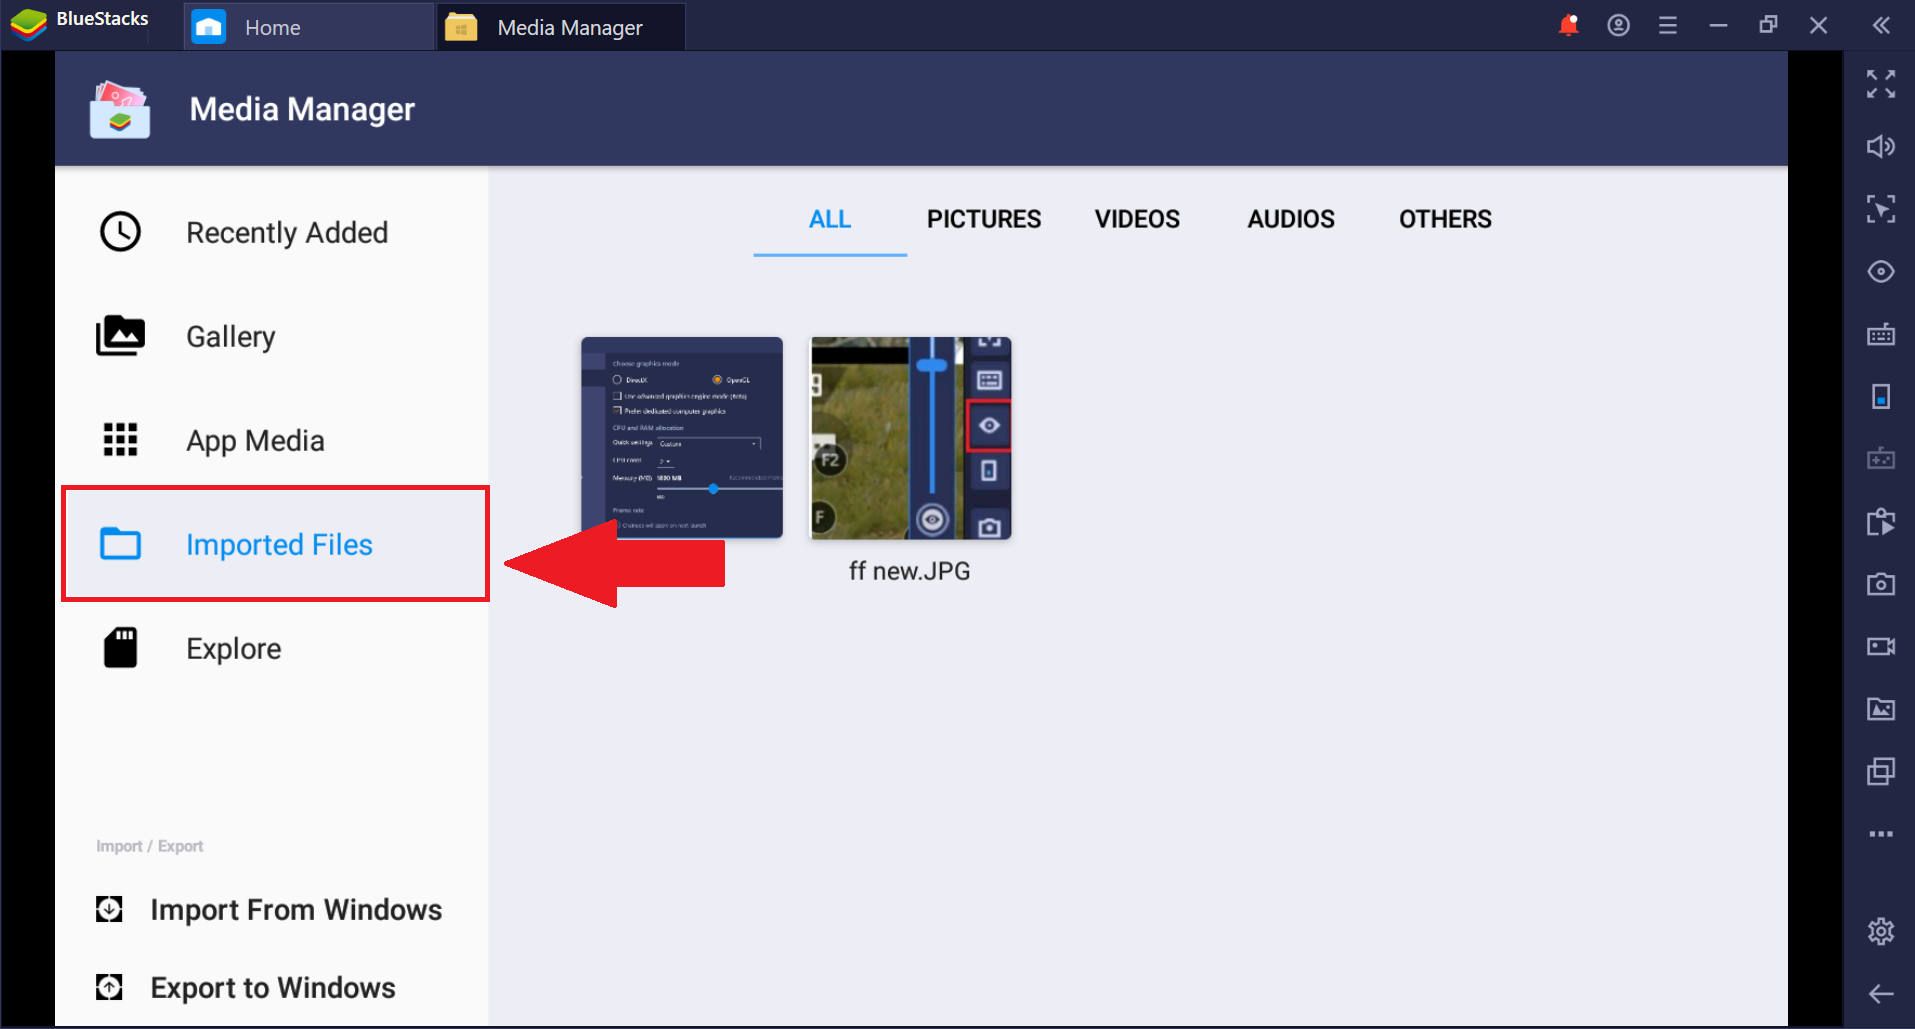Click the gamepad controls icon
The image size is (1915, 1029).
[1881, 459]
